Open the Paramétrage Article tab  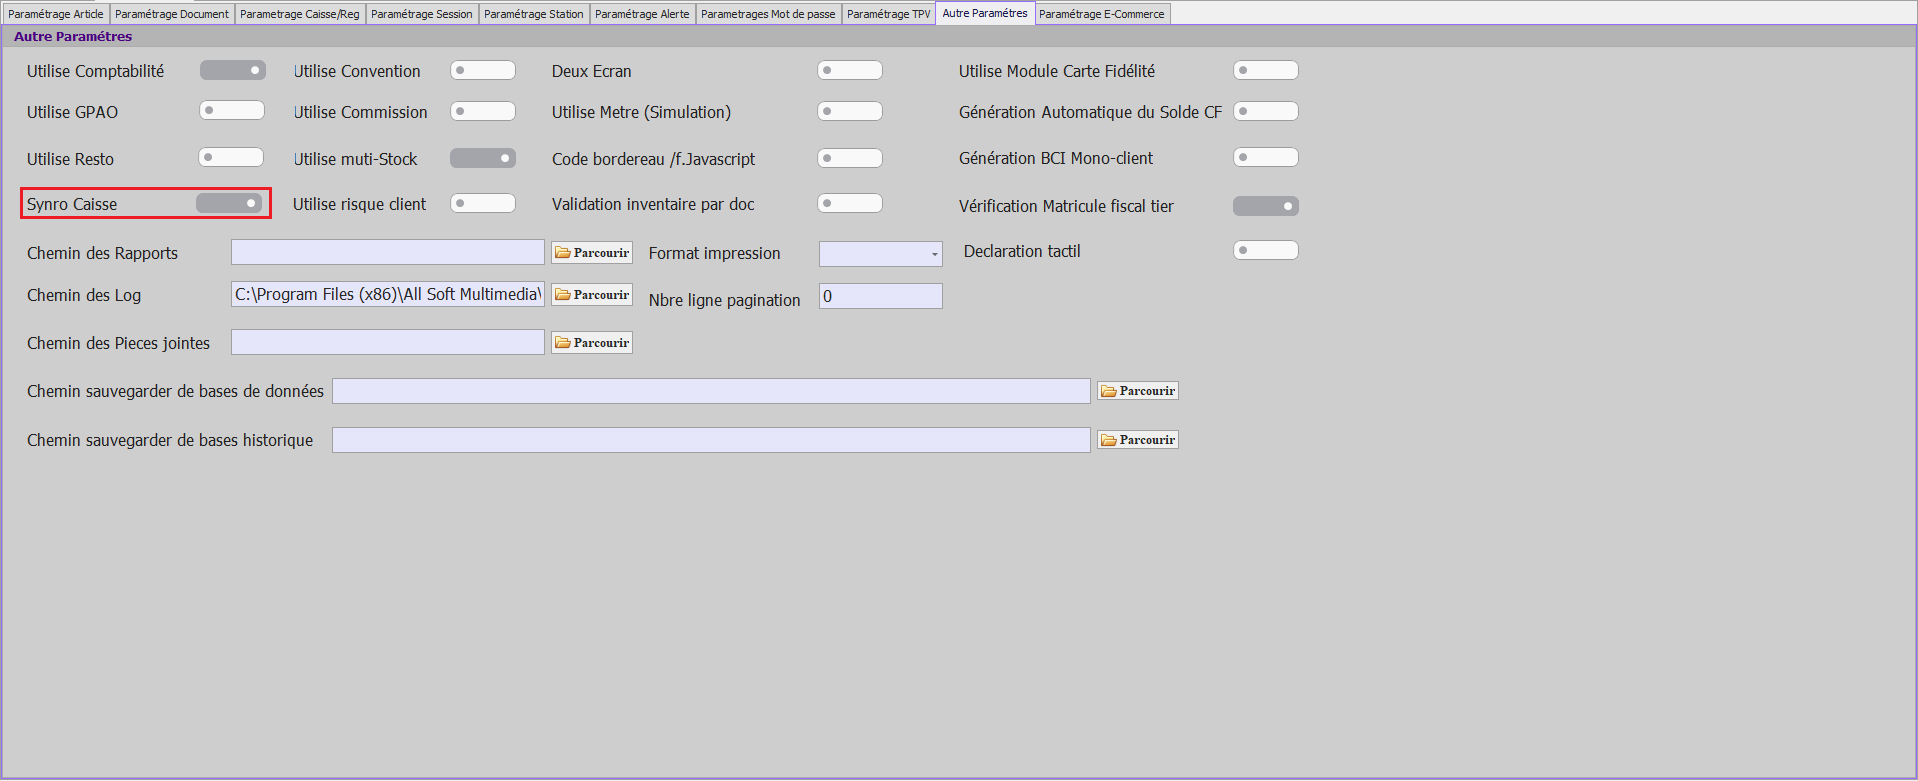coord(56,14)
